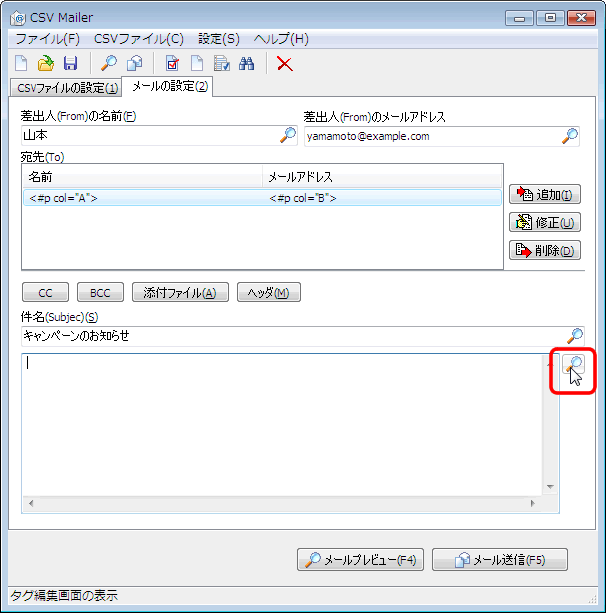The height and width of the screenshot is (613, 606).
Task: Click magnifier icon beside subject field
Action: coord(575,336)
